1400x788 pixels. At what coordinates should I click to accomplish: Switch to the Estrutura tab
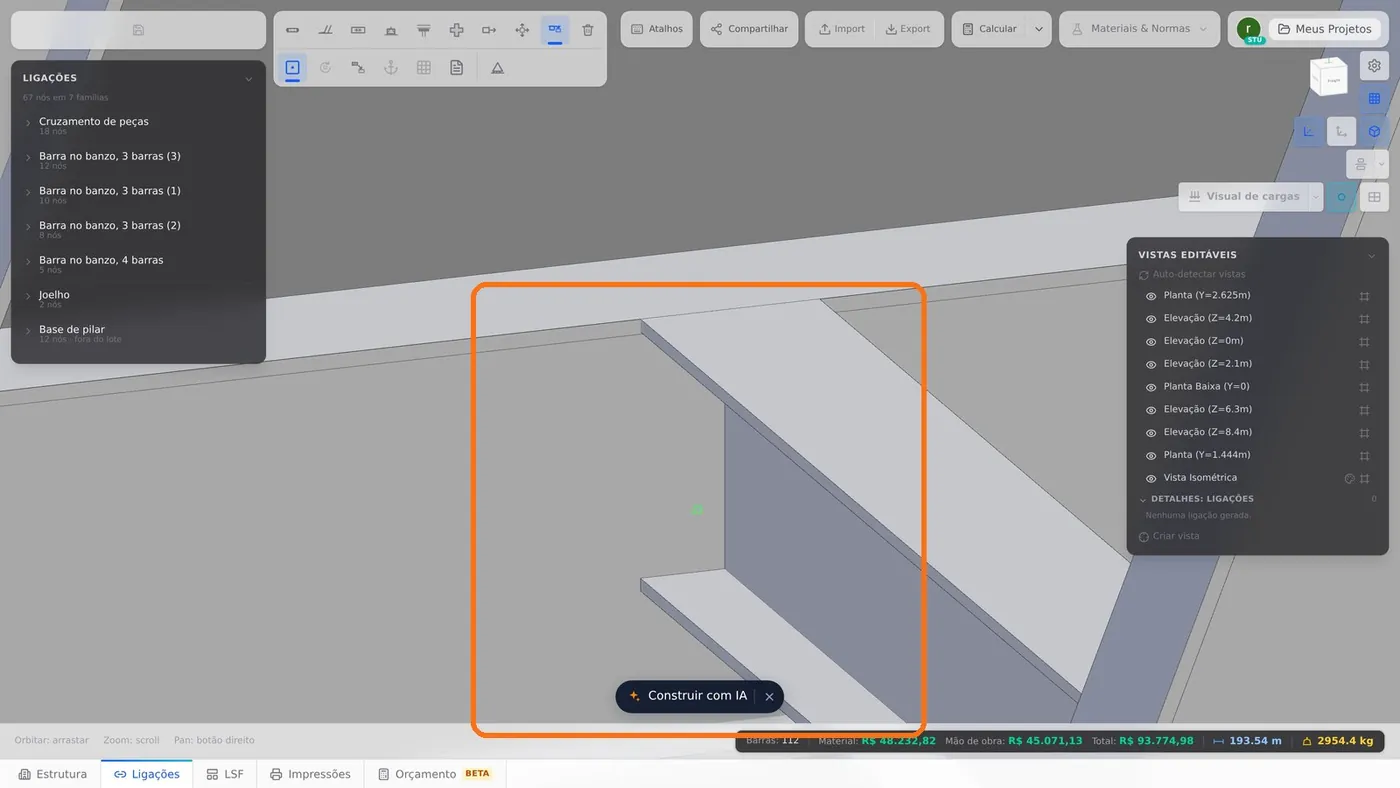(x=53, y=774)
